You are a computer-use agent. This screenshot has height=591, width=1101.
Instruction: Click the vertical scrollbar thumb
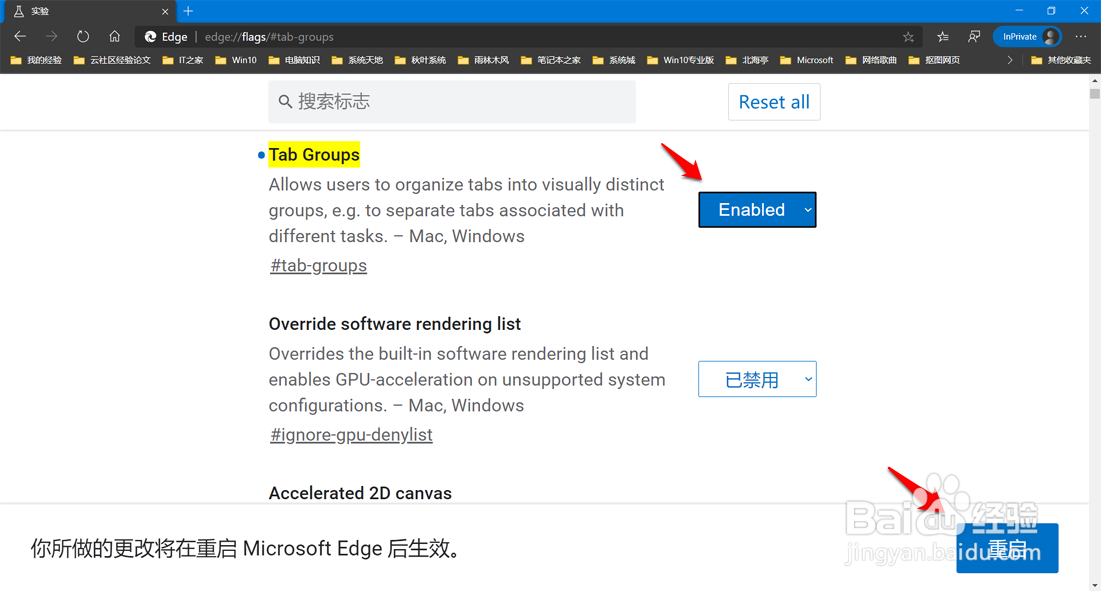coord(1095,94)
